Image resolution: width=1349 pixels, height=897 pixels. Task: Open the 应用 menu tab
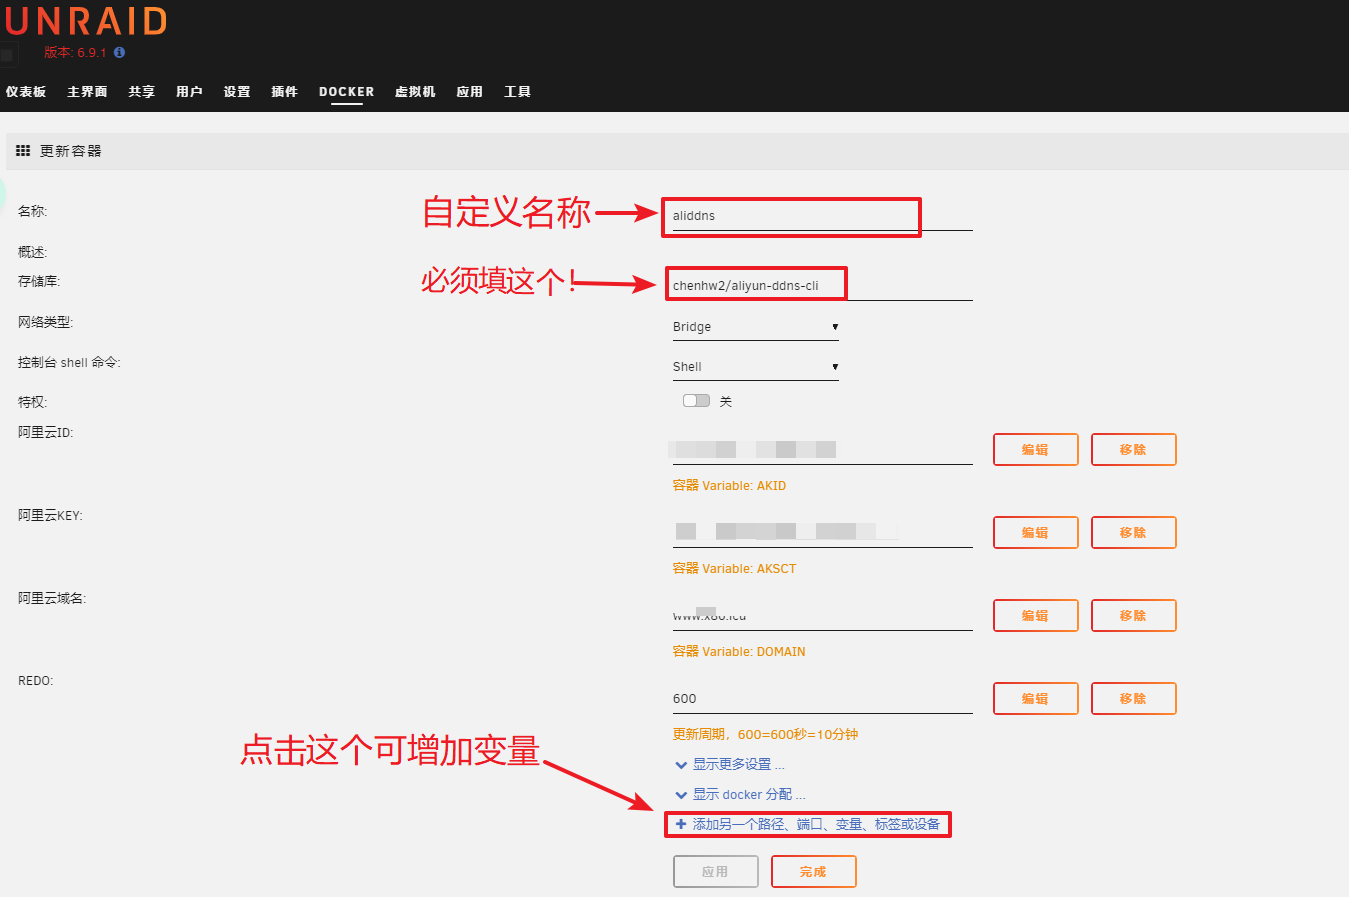(x=470, y=91)
